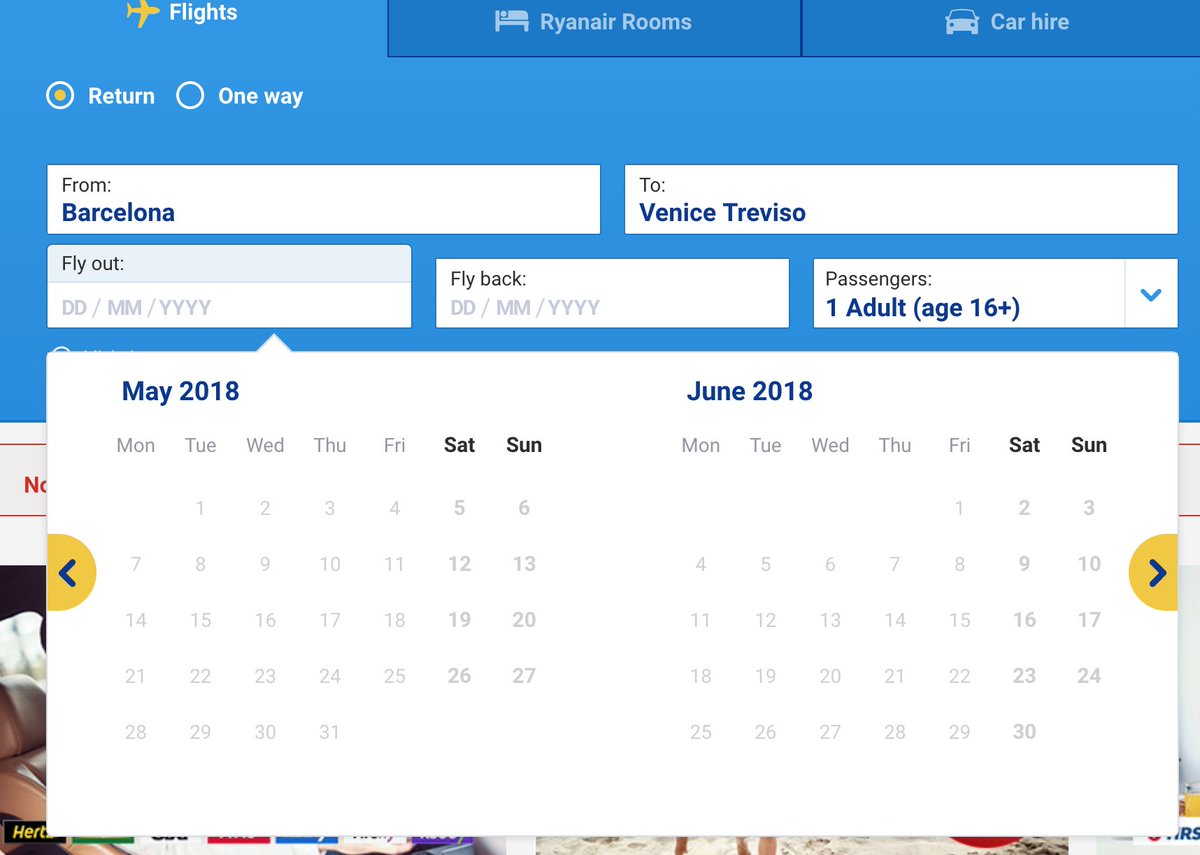Click the car icon beside Car hire

point(962,22)
